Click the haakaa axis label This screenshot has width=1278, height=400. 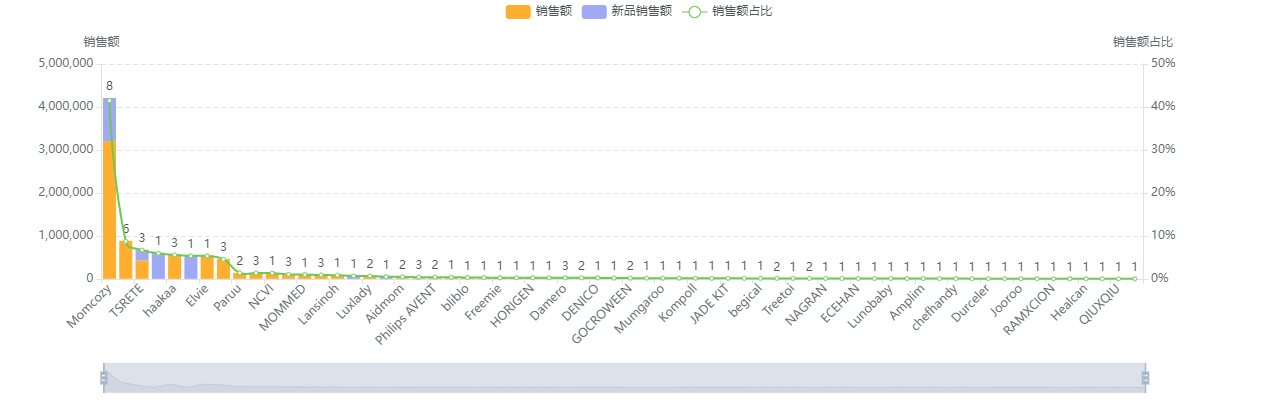pyautogui.click(x=160, y=299)
